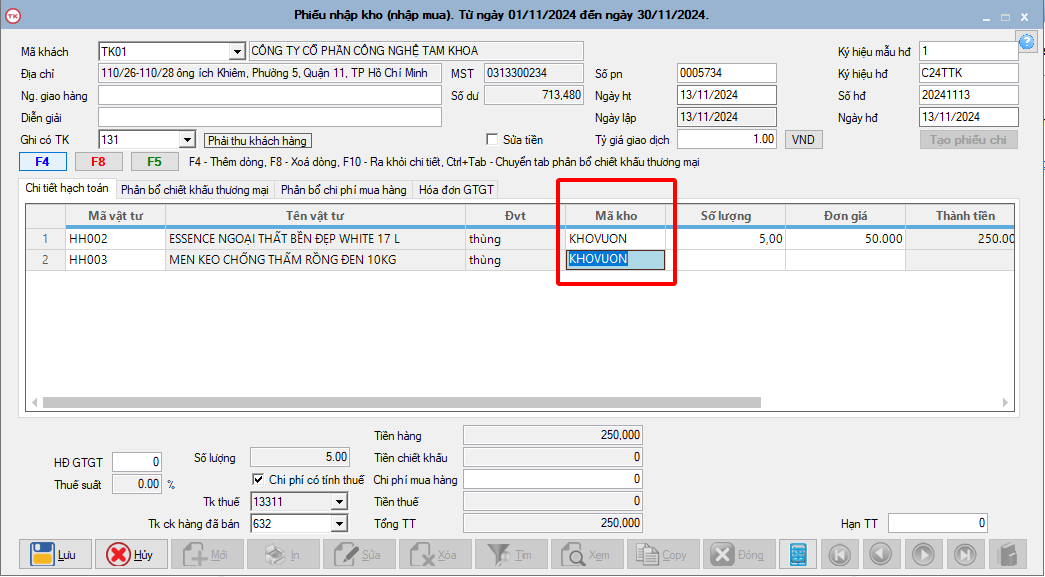Click the grid's horizontal scrollbar
The height and width of the screenshot is (577, 1045).
(x=400, y=402)
